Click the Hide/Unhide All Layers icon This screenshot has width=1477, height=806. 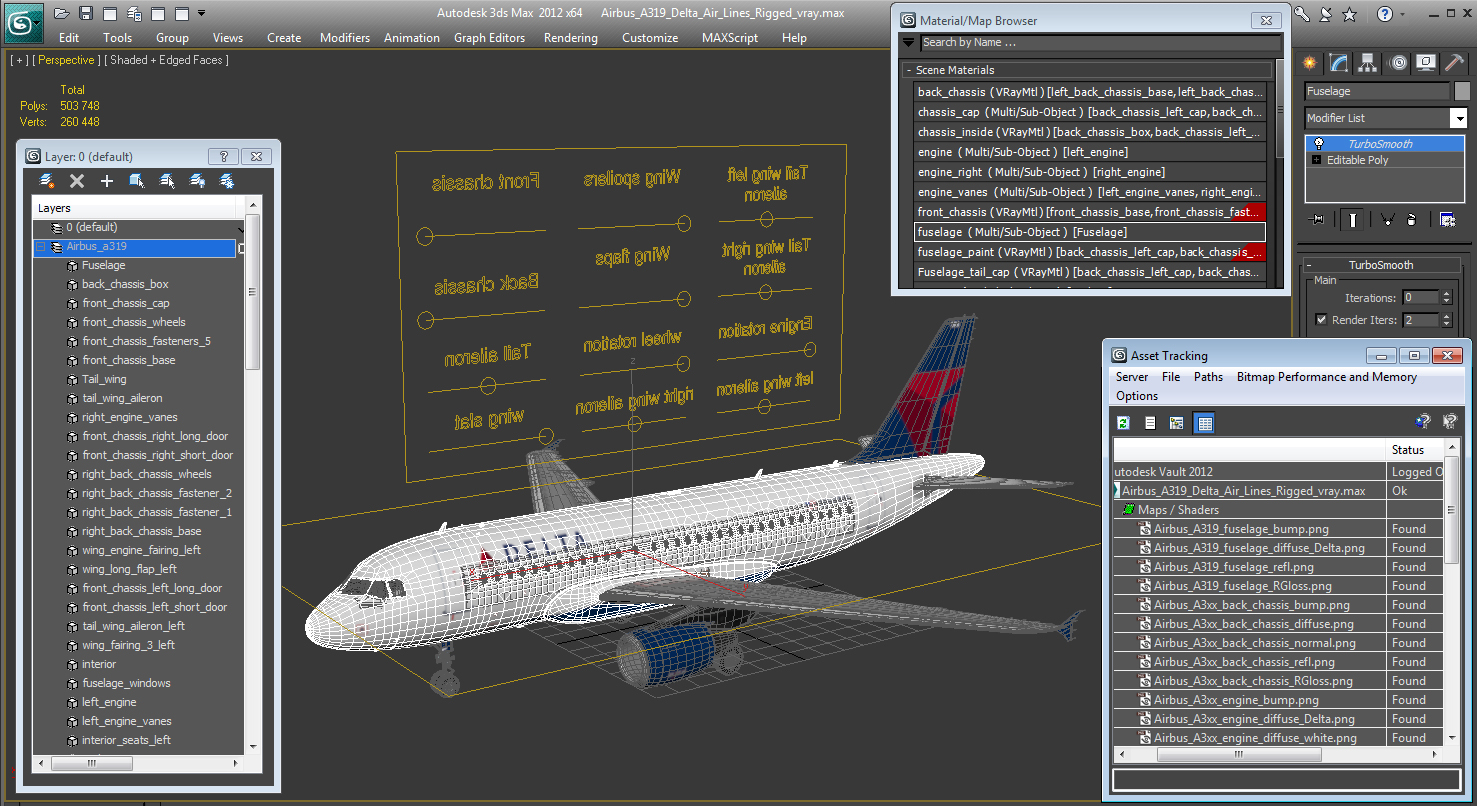(197, 181)
